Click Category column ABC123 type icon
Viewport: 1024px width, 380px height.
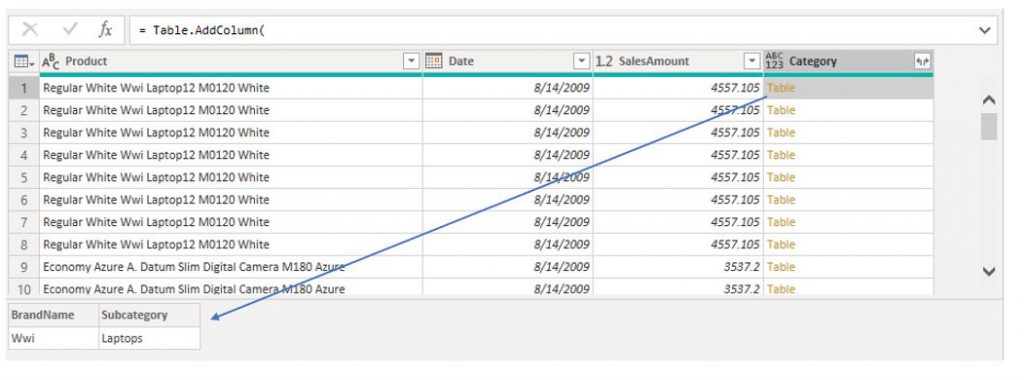[775, 61]
